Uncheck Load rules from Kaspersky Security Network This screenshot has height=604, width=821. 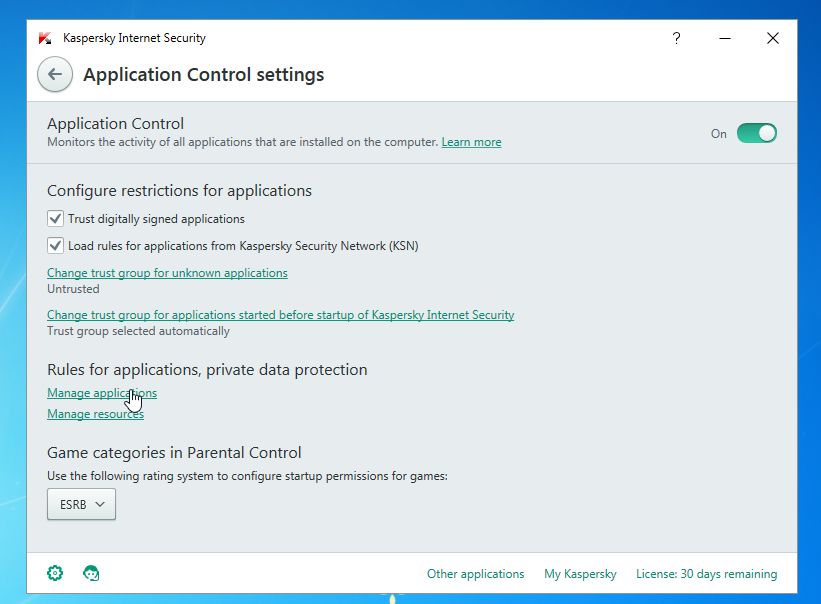tap(56, 245)
